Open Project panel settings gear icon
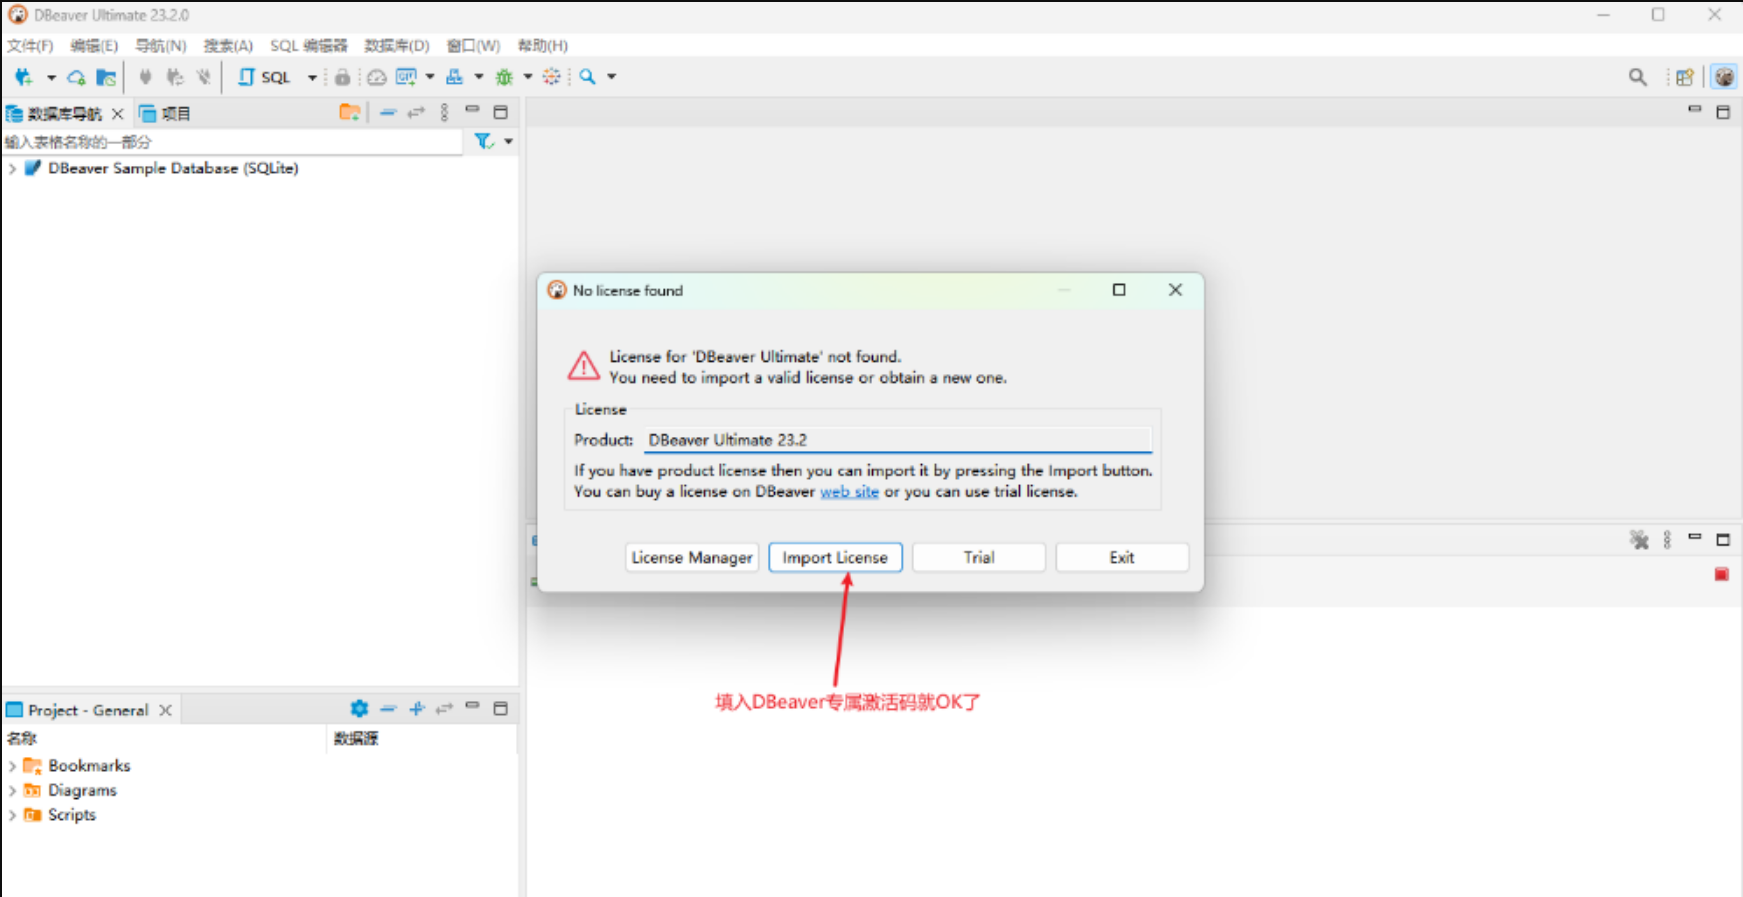This screenshot has width=1743, height=897. coord(359,709)
